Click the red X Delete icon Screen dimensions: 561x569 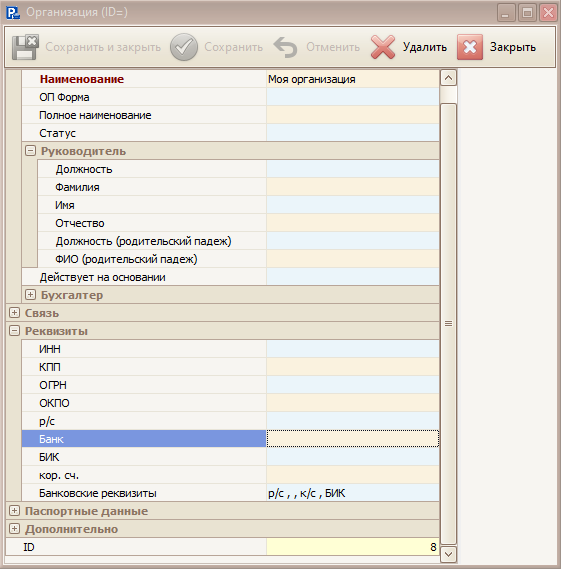[383, 47]
